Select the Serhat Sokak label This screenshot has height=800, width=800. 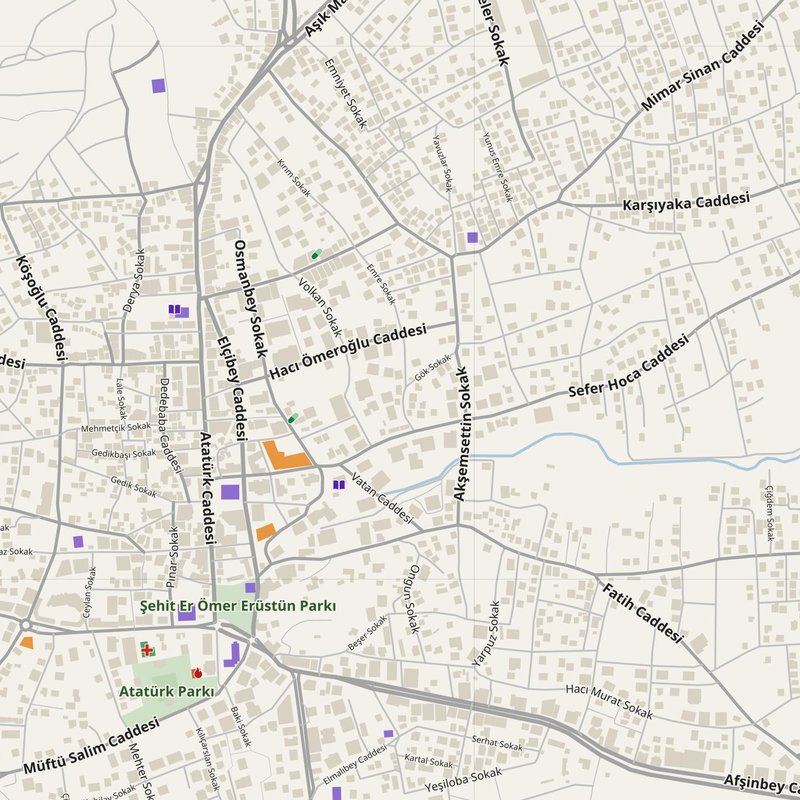tap(497, 743)
